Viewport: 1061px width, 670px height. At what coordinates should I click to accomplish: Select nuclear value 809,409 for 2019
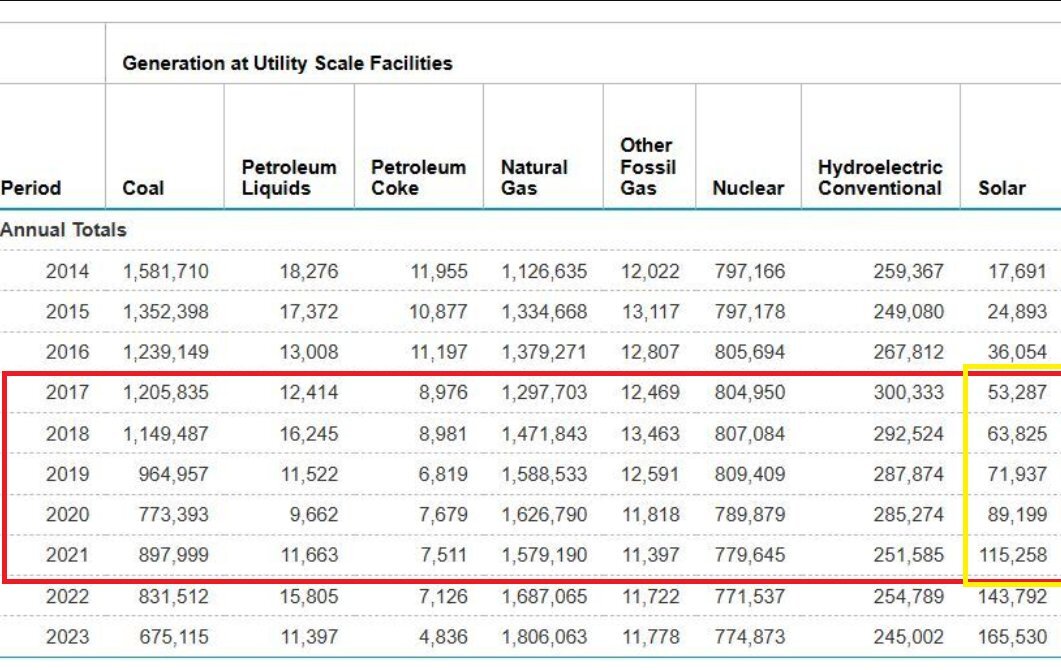tap(749, 474)
